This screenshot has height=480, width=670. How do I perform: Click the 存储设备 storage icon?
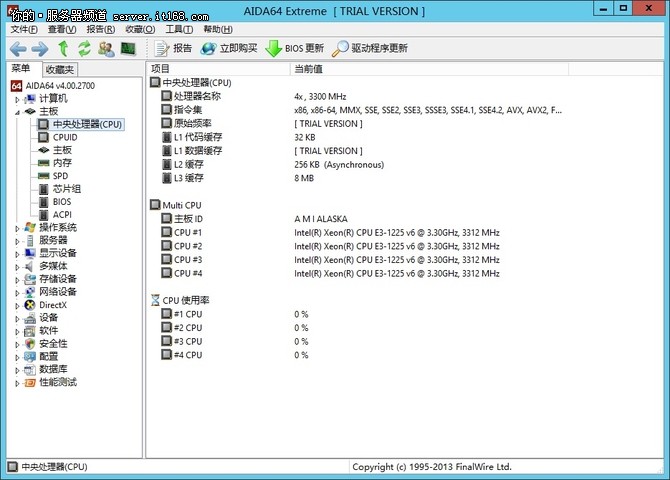pyautogui.click(x=30, y=279)
